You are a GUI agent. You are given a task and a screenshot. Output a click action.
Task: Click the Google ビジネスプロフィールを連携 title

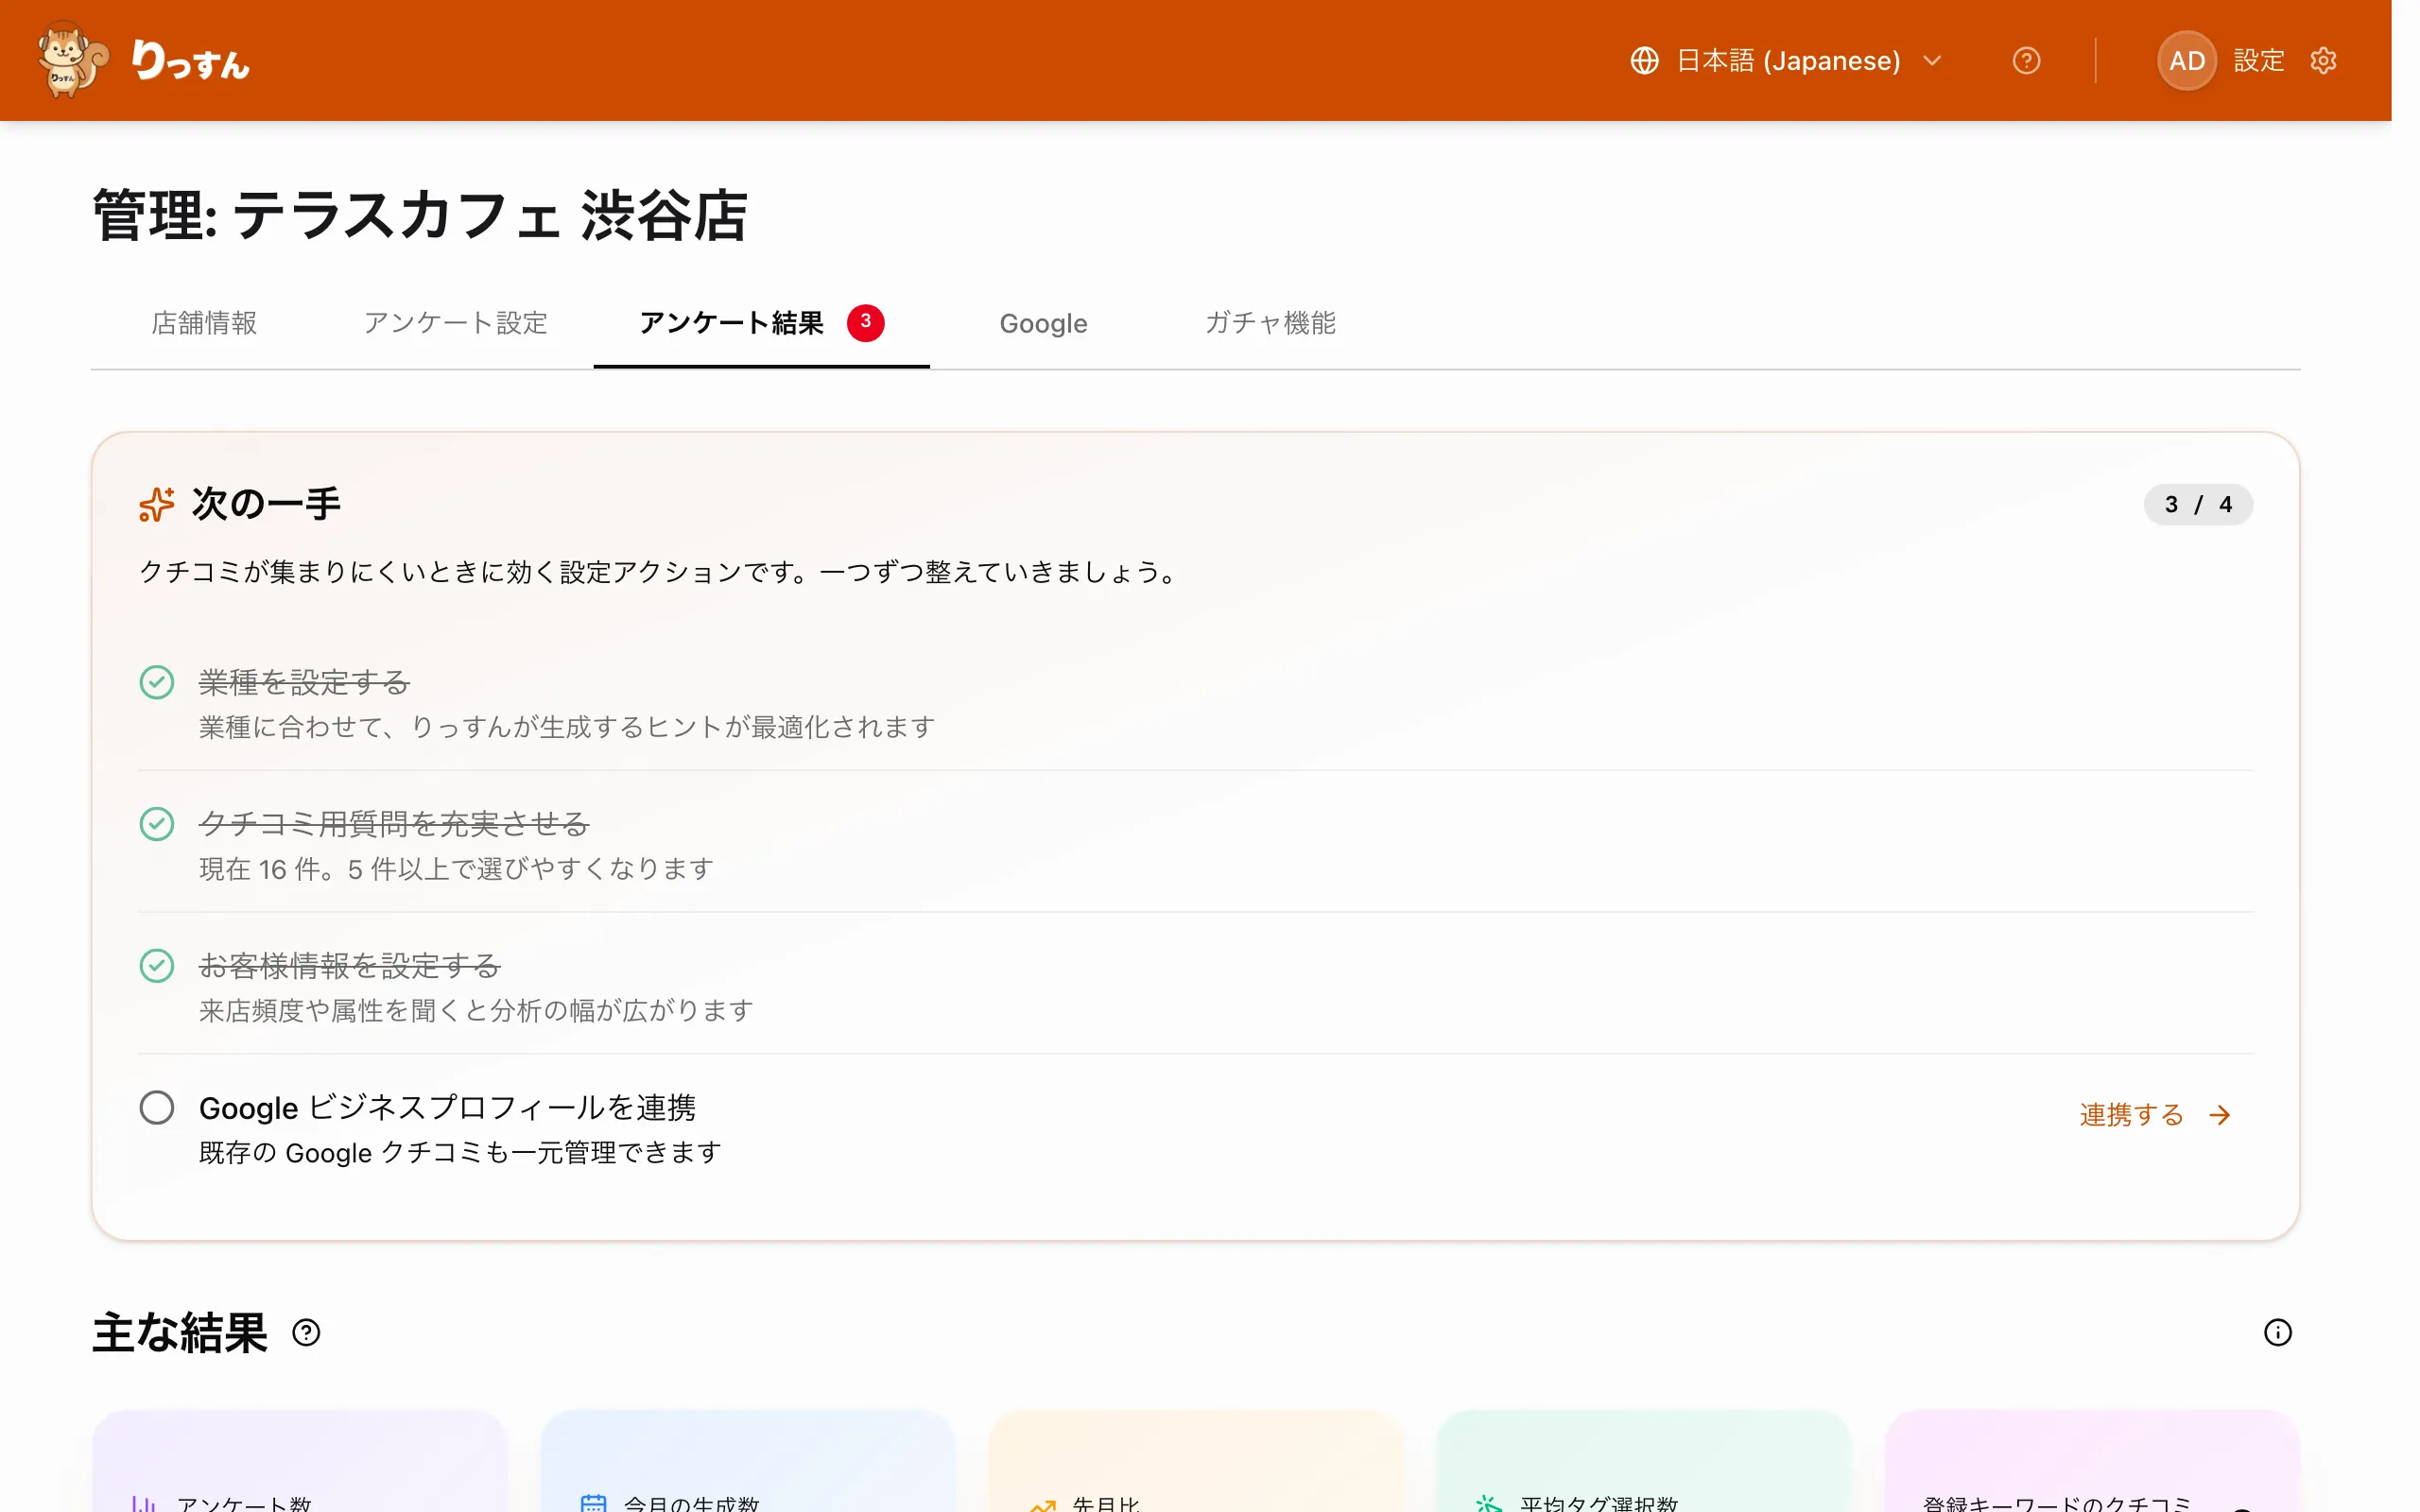pyautogui.click(x=447, y=1108)
